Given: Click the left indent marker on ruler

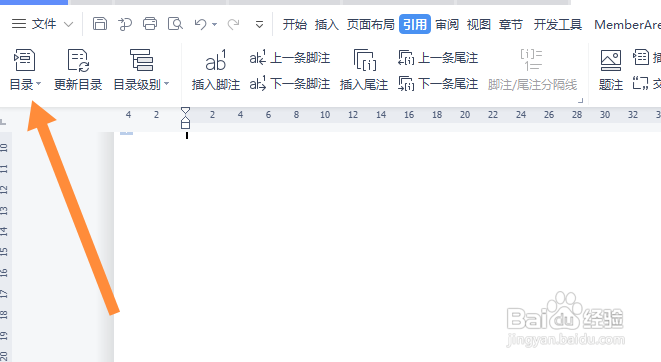Looking at the screenshot, I should (185, 125).
